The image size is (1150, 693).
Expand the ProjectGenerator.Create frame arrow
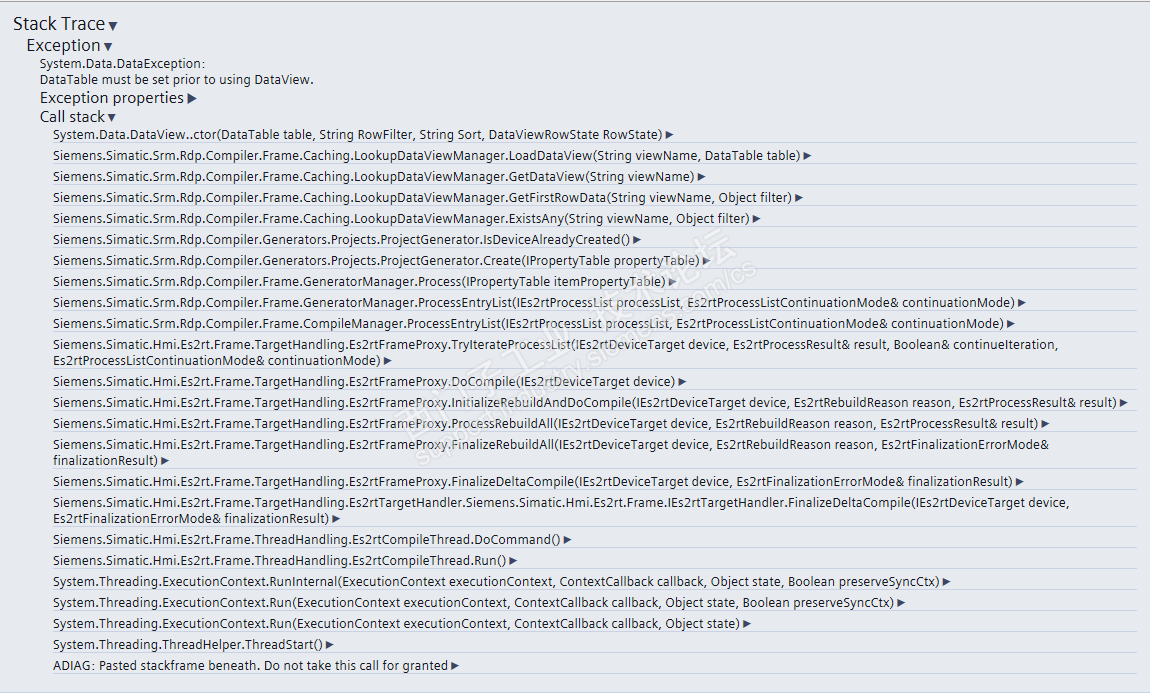point(707,261)
